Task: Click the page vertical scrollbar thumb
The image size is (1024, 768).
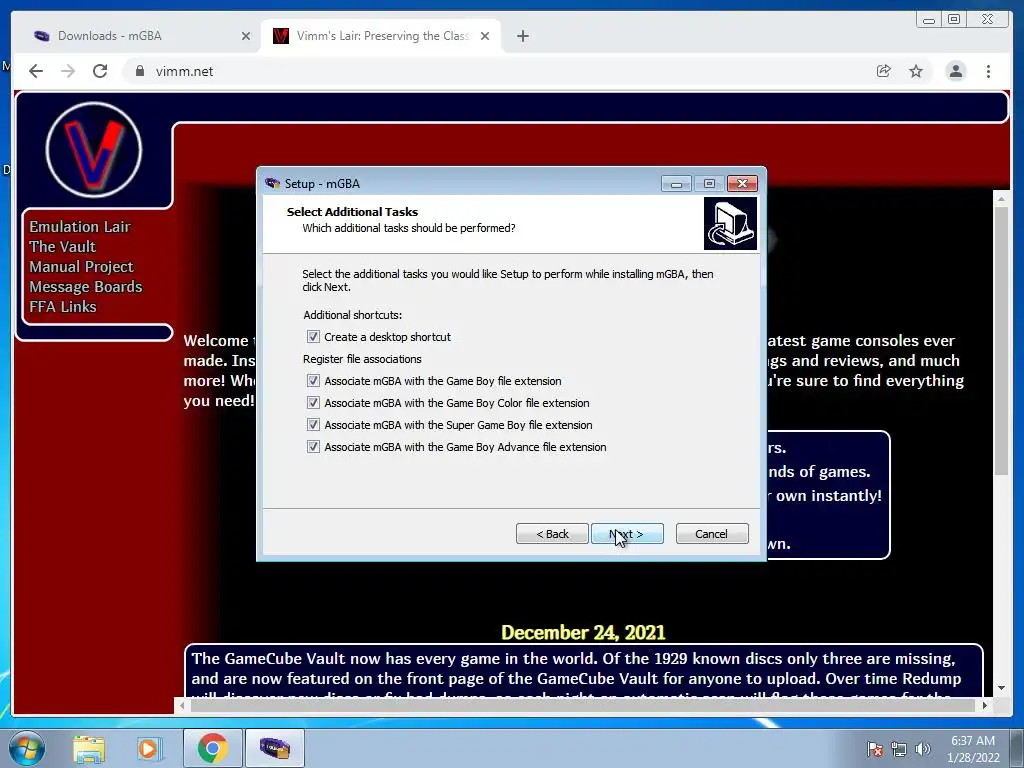Action: 1001,341
